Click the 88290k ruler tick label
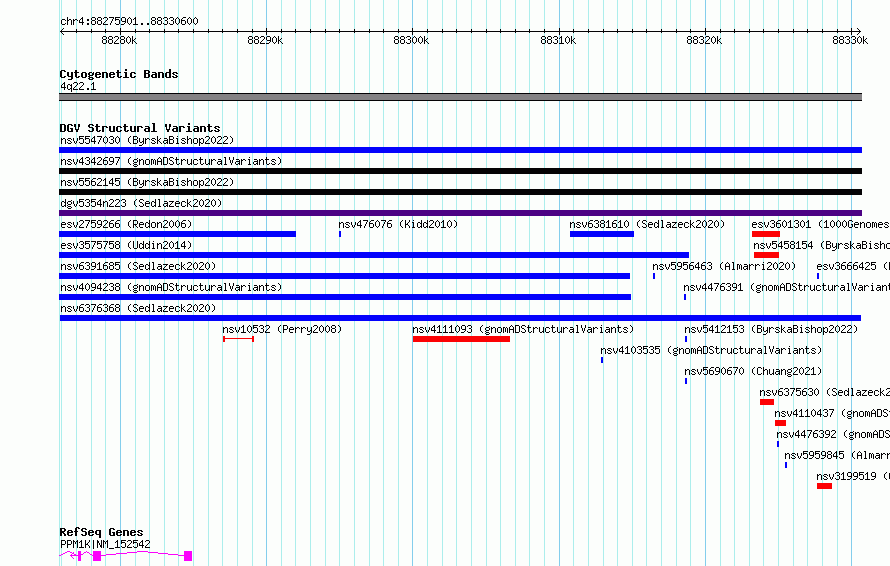The image size is (890, 566). coord(265,40)
